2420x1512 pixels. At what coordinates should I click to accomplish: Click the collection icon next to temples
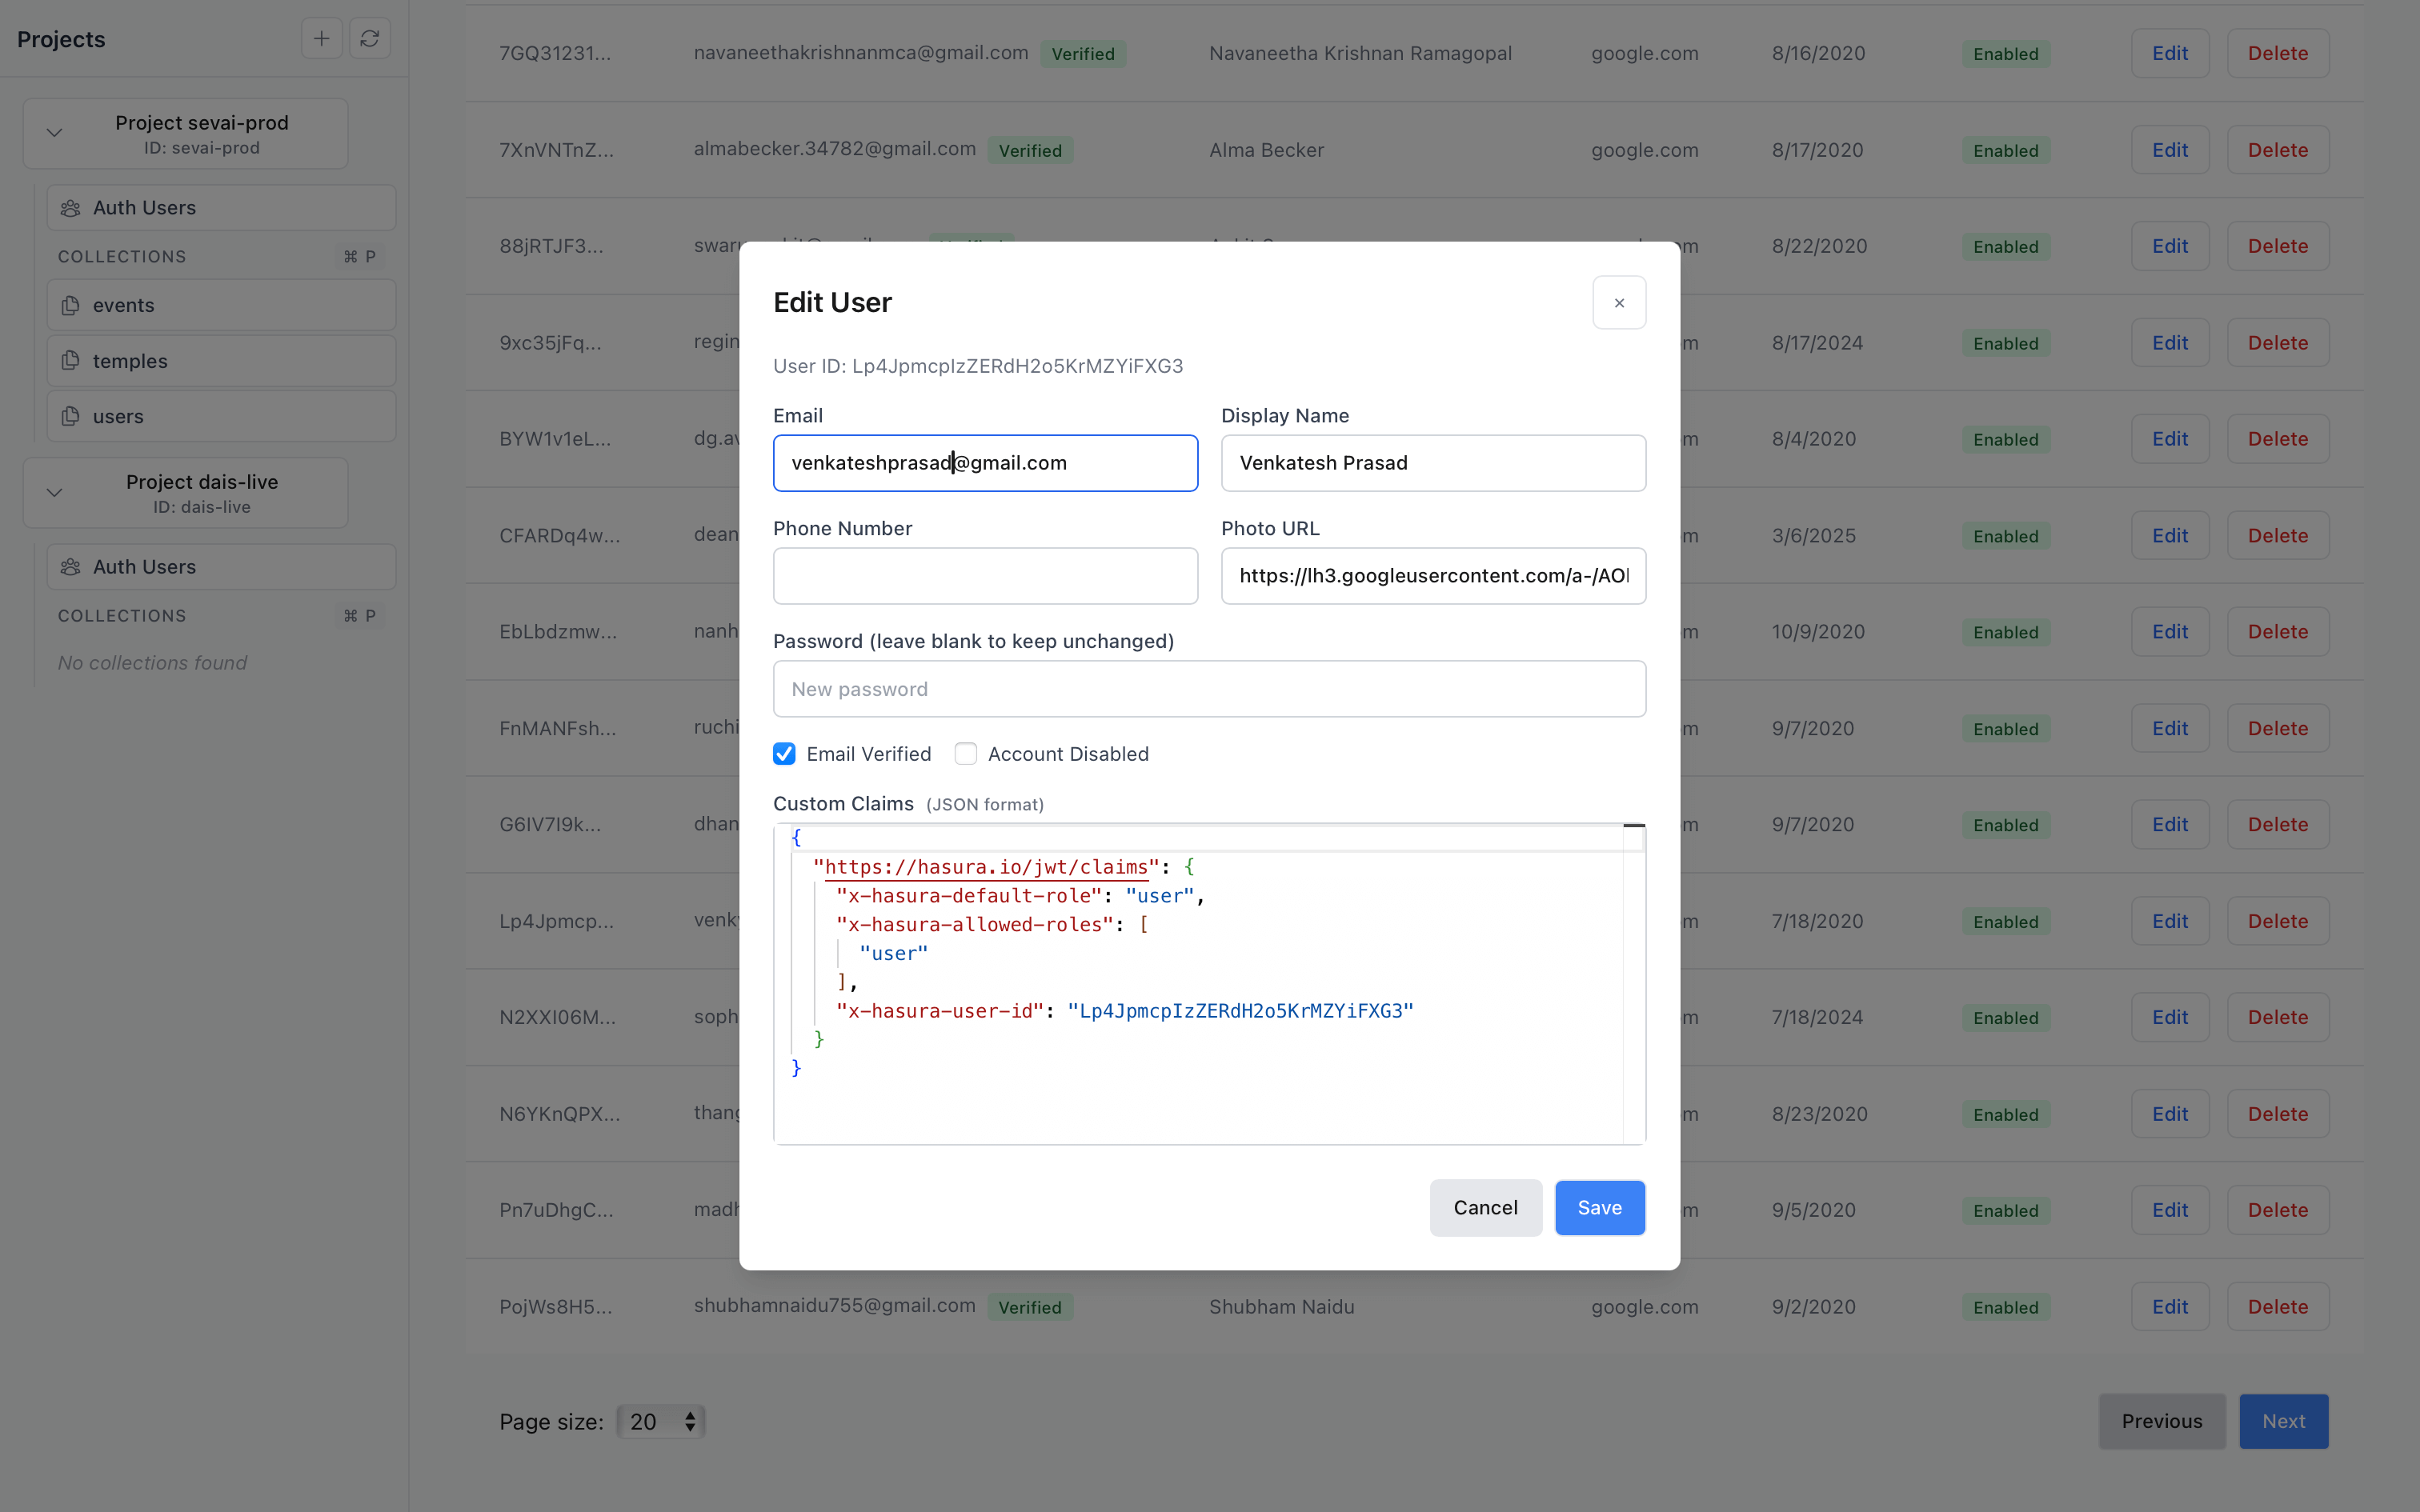tap(70, 361)
